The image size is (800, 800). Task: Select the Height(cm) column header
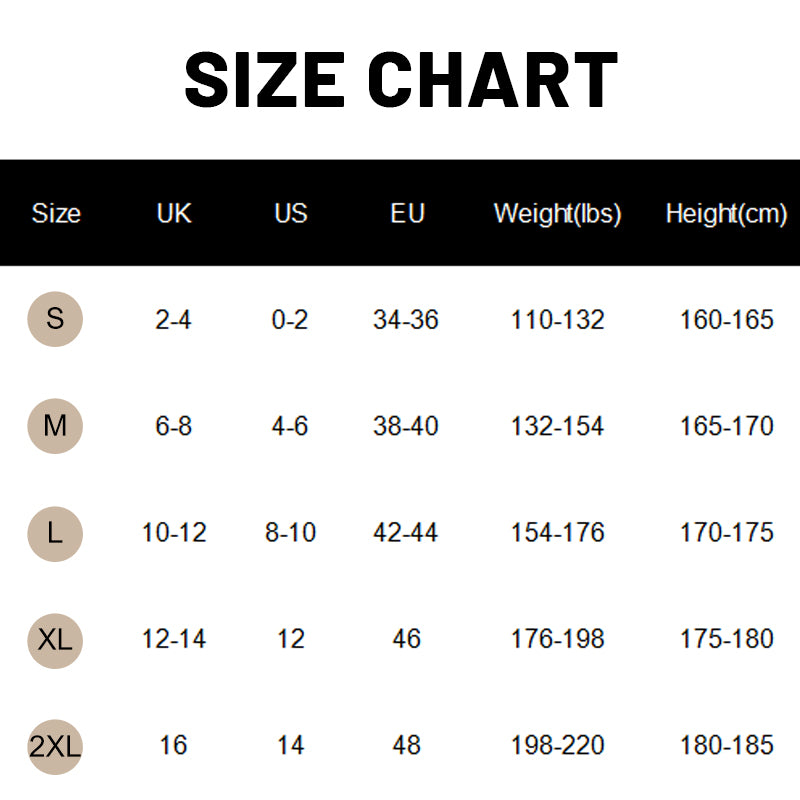tap(726, 213)
